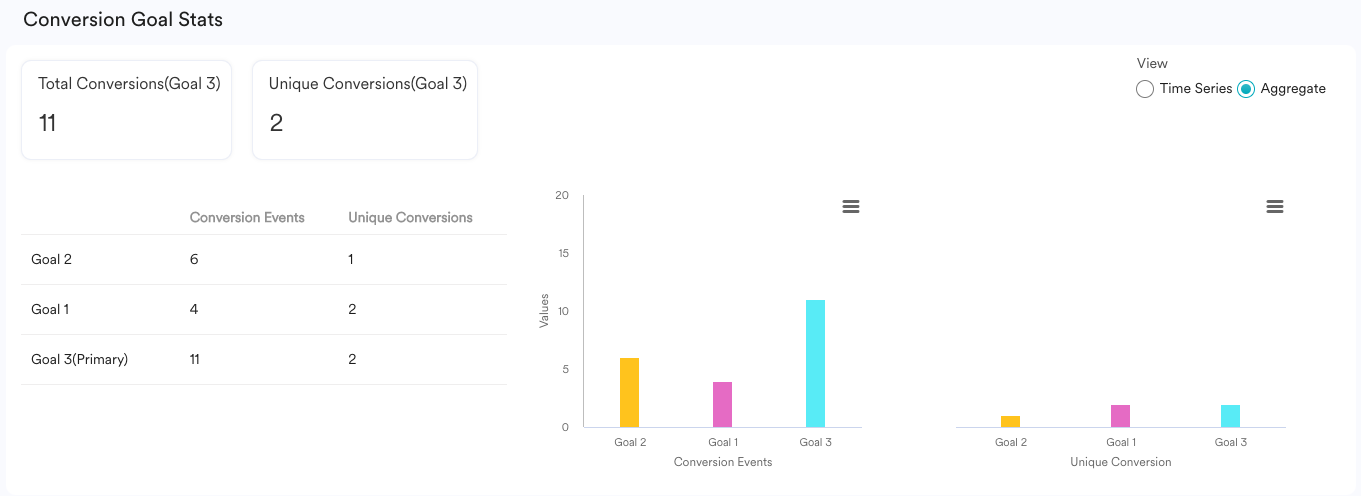Click the cyan Goal 3 Unique Conversion bar
1361x496 pixels.
coord(1230,416)
